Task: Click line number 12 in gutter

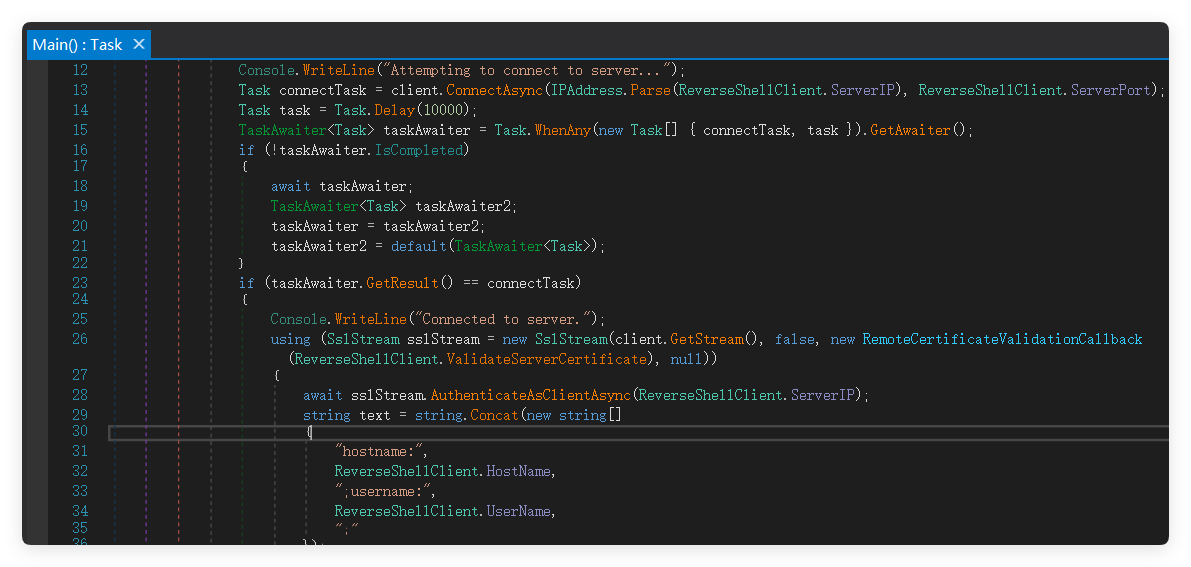Action: [79, 70]
